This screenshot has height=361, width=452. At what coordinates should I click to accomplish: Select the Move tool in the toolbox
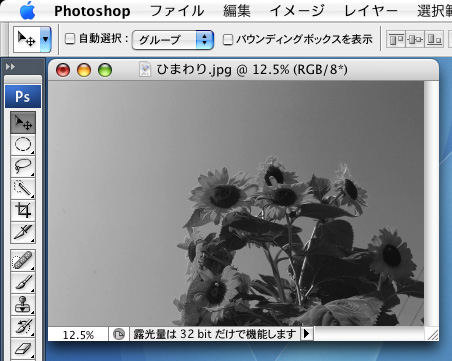[x=23, y=123]
